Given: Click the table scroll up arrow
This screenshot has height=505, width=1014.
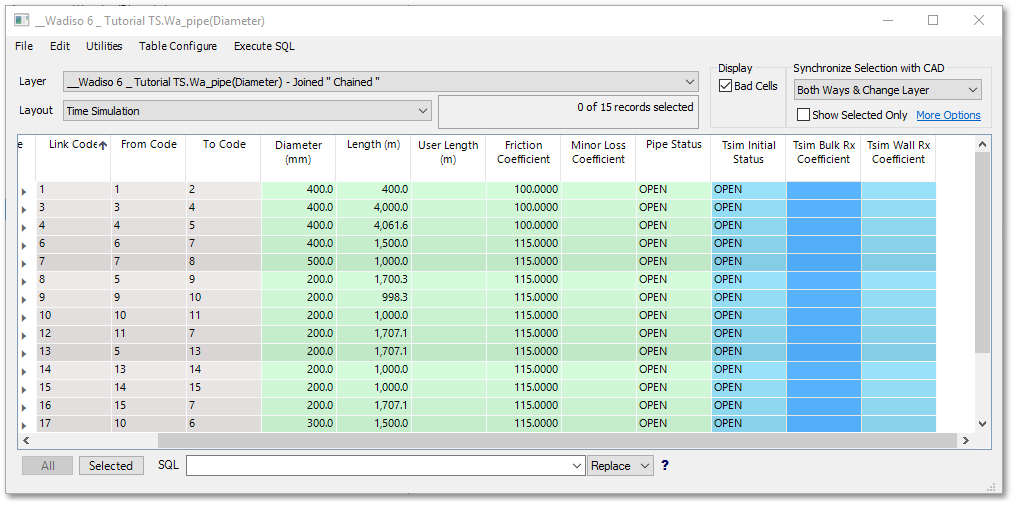Looking at the screenshot, I should click(982, 144).
